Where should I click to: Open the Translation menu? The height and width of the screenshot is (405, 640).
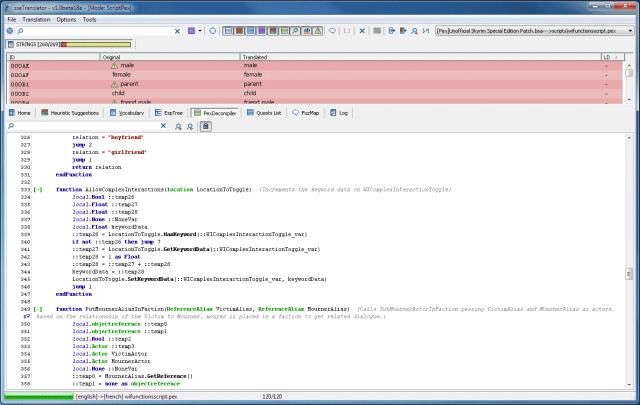click(x=36, y=19)
